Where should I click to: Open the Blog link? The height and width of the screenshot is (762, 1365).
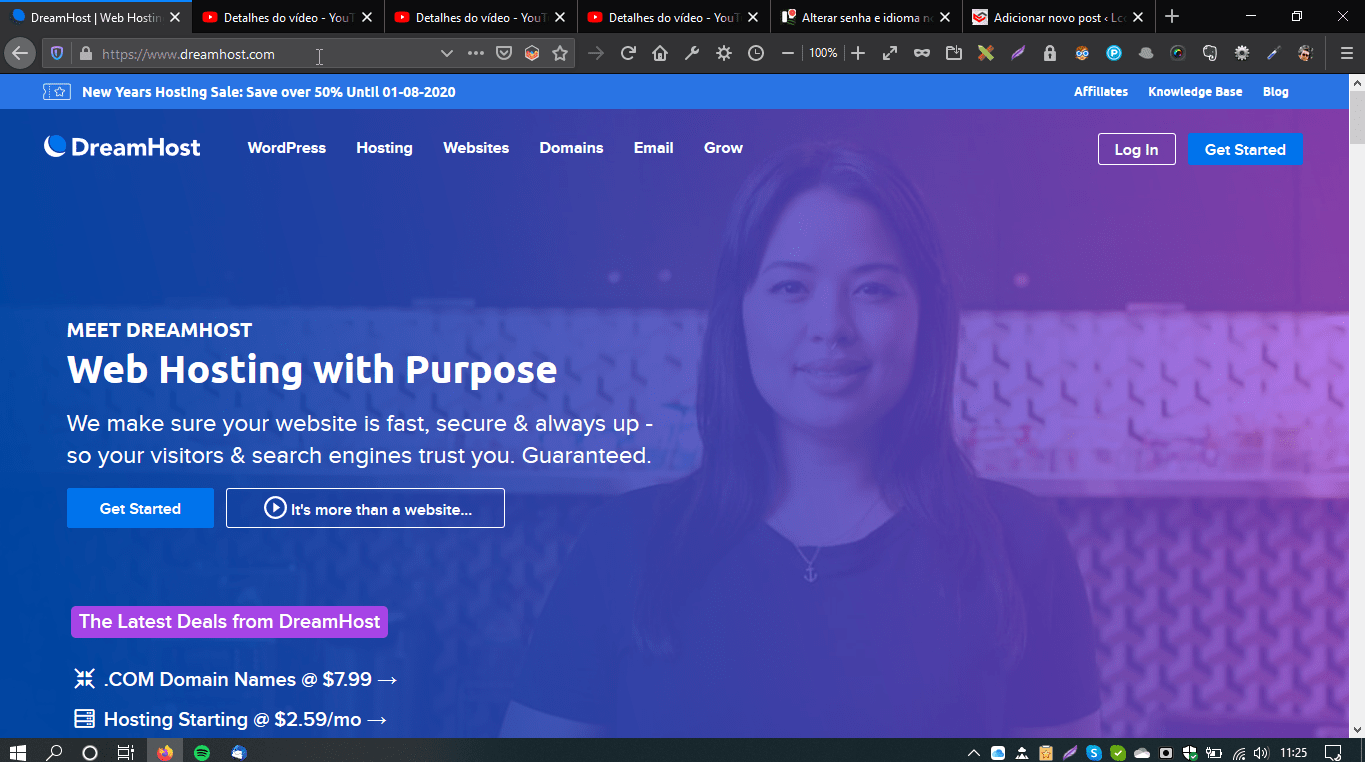pos(1276,92)
